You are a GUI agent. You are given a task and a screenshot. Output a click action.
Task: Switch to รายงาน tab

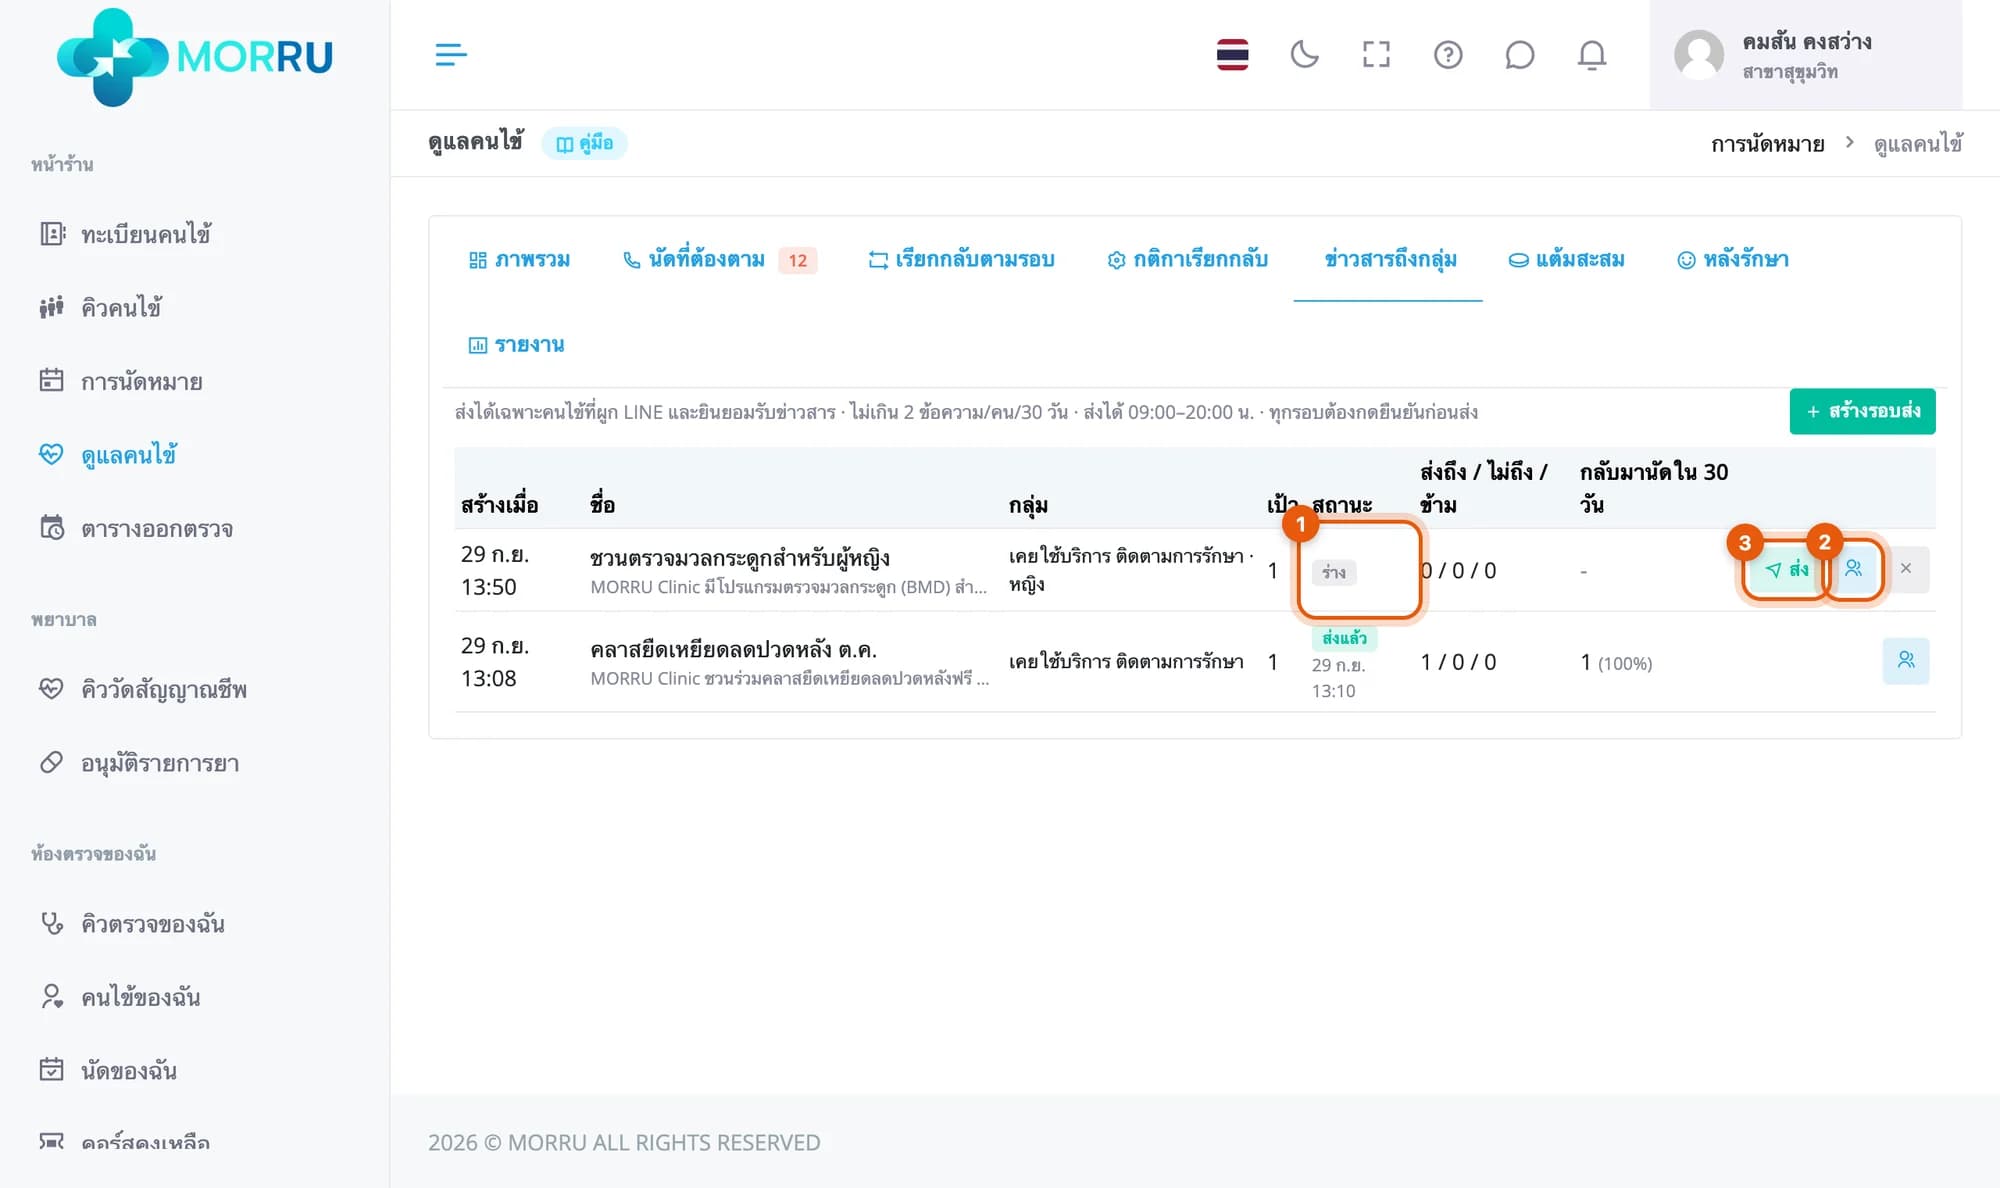[x=516, y=345]
